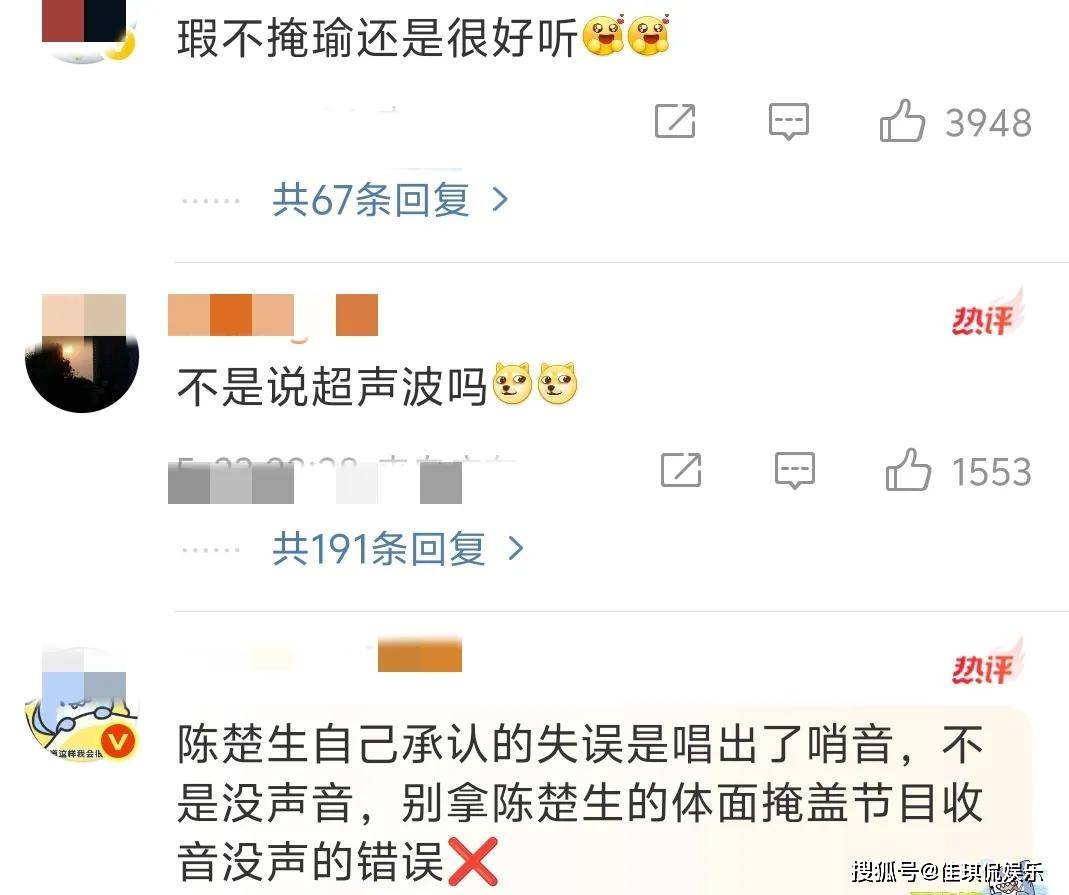Click the chevron beside 共191条回复
Viewport: 1069px width, 895px height.
[516, 549]
